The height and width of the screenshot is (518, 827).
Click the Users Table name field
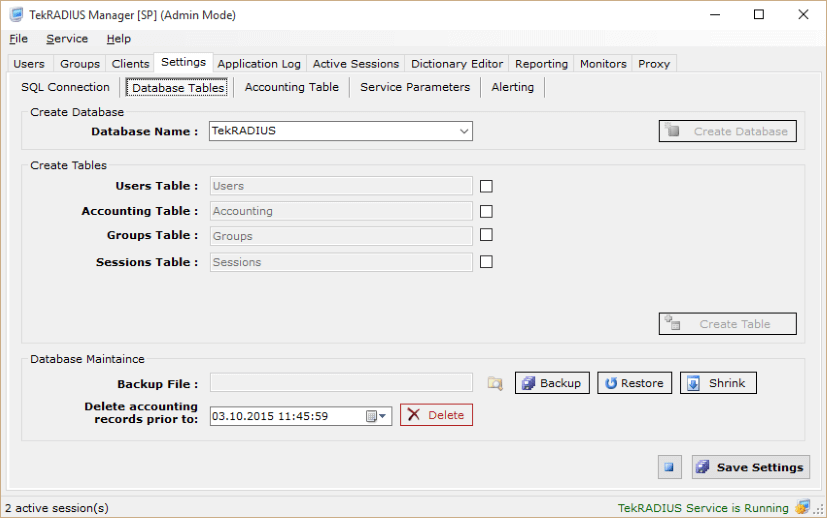341,186
